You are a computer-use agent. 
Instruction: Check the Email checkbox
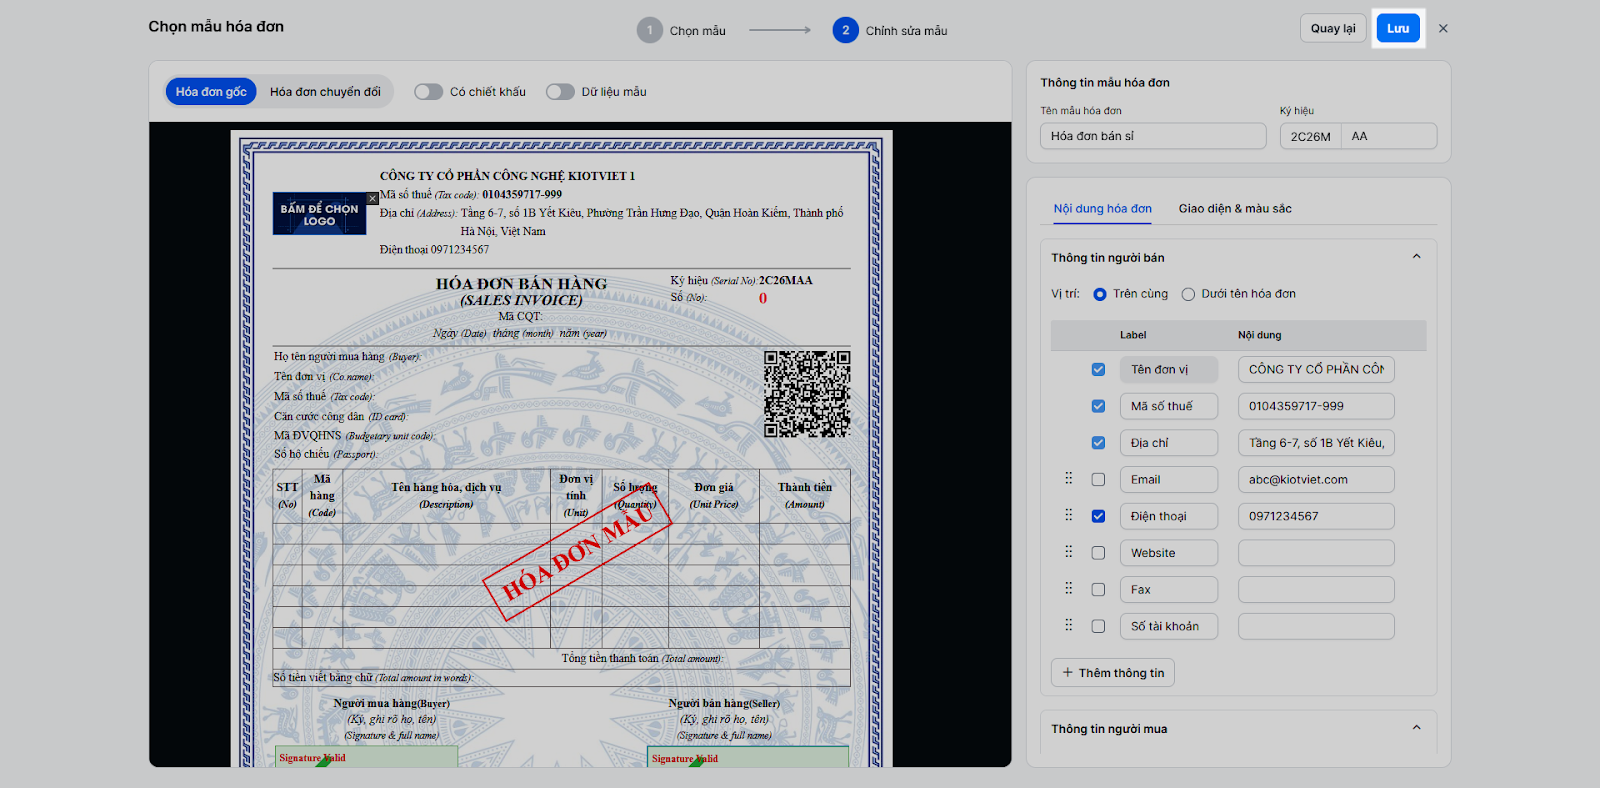point(1098,480)
